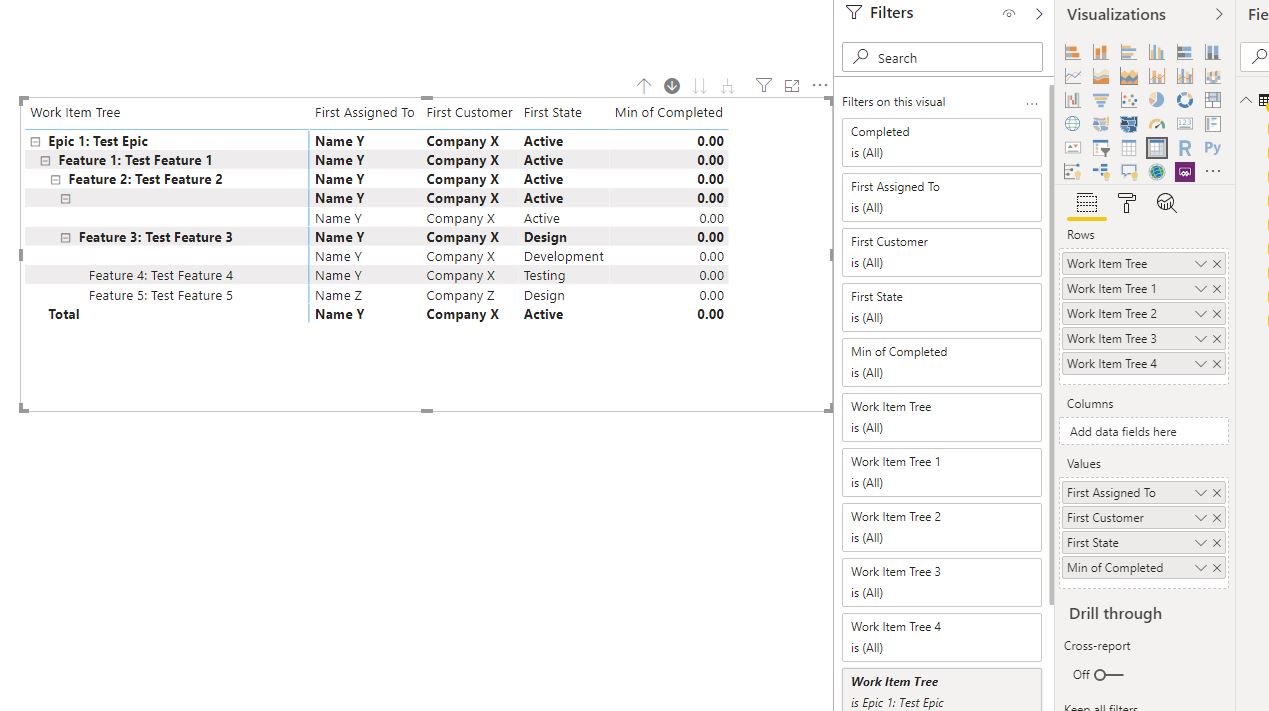
Task: Open the matrix visual's more options ellipsis
Action: 820,86
